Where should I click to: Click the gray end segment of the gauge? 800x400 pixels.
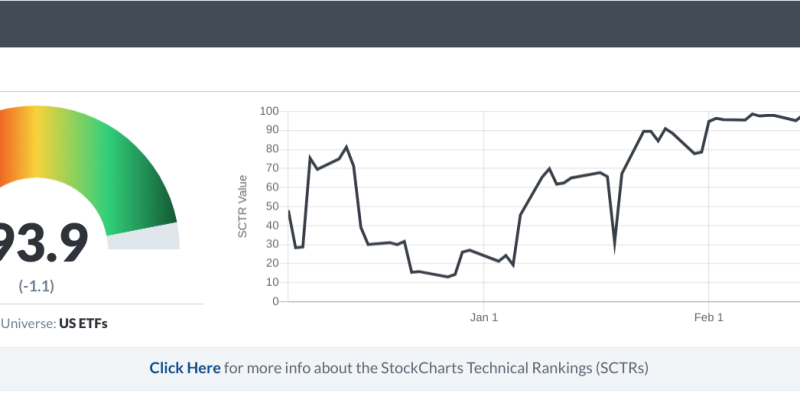[143, 236]
